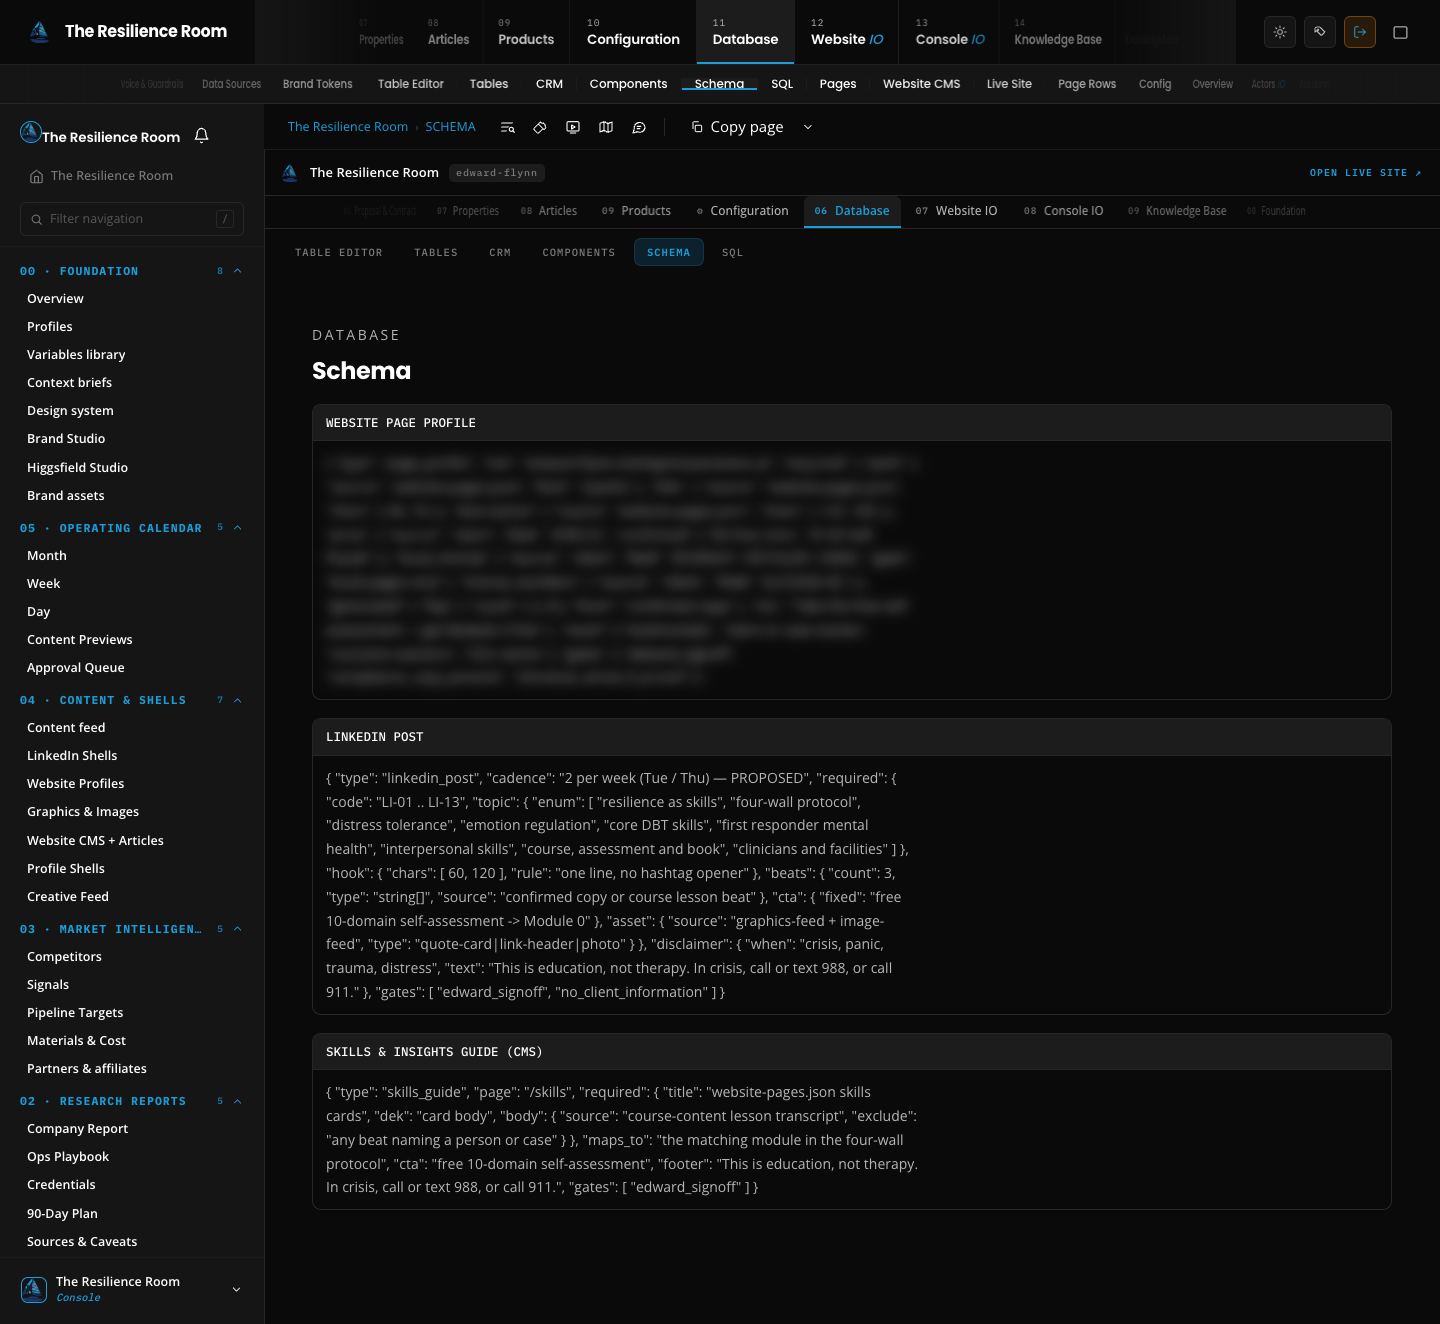Viewport: 1440px width, 1324px height.
Task: Click the logo icon beside The Resilience Room page title
Action: point(290,173)
